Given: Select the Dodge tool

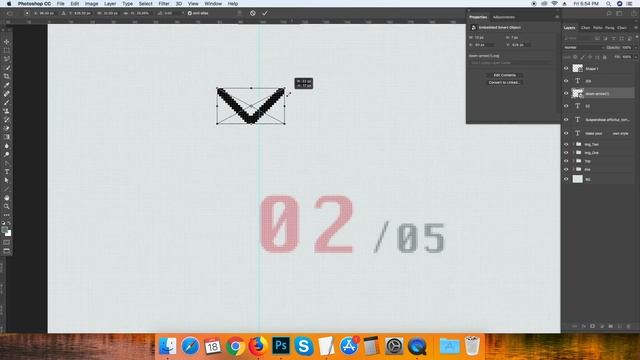Looking at the screenshot, I should pos(7,154).
